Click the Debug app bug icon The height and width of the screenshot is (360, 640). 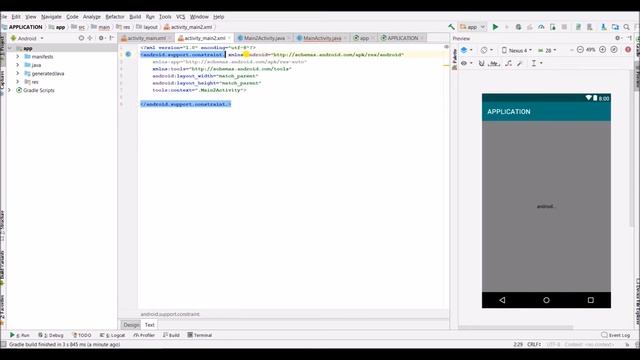point(518,27)
